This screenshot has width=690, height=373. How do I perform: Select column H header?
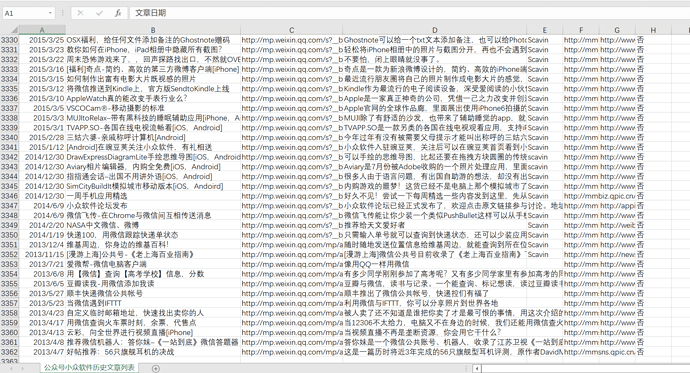tap(653, 30)
